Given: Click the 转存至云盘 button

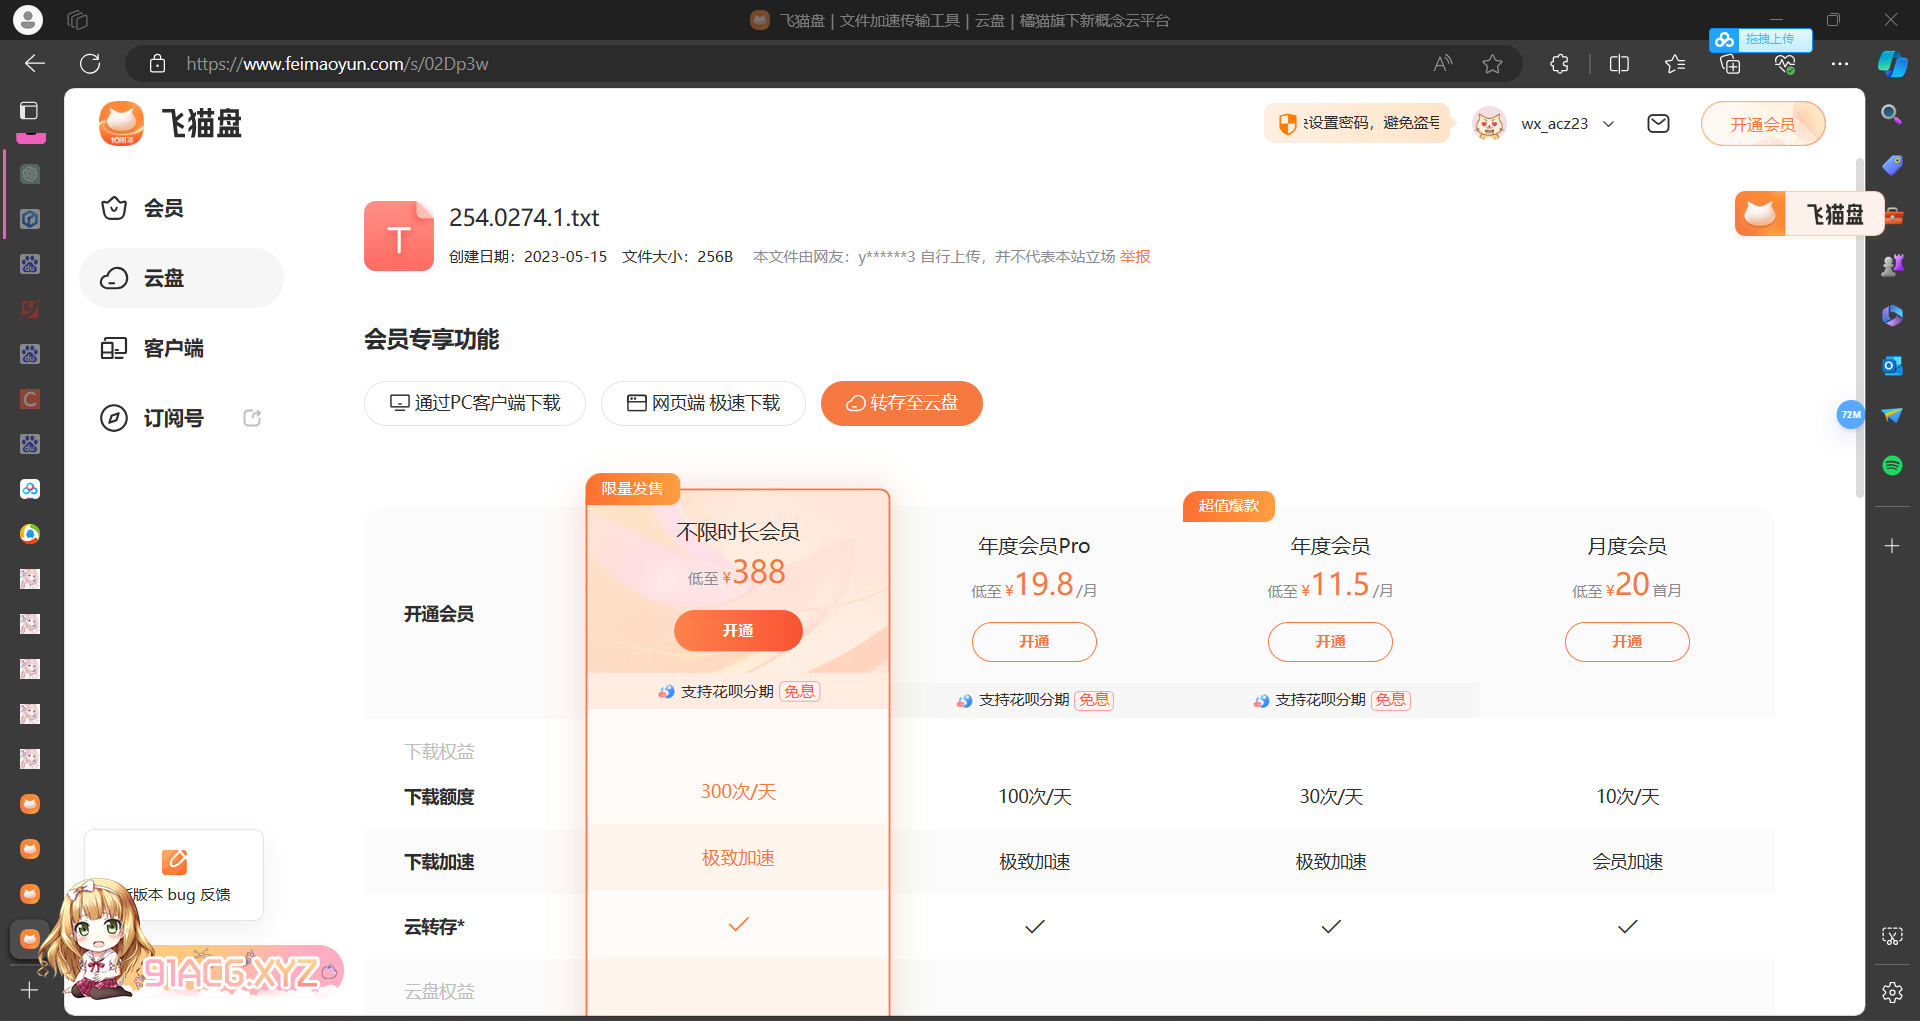Looking at the screenshot, I should pyautogui.click(x=901, y=403).
